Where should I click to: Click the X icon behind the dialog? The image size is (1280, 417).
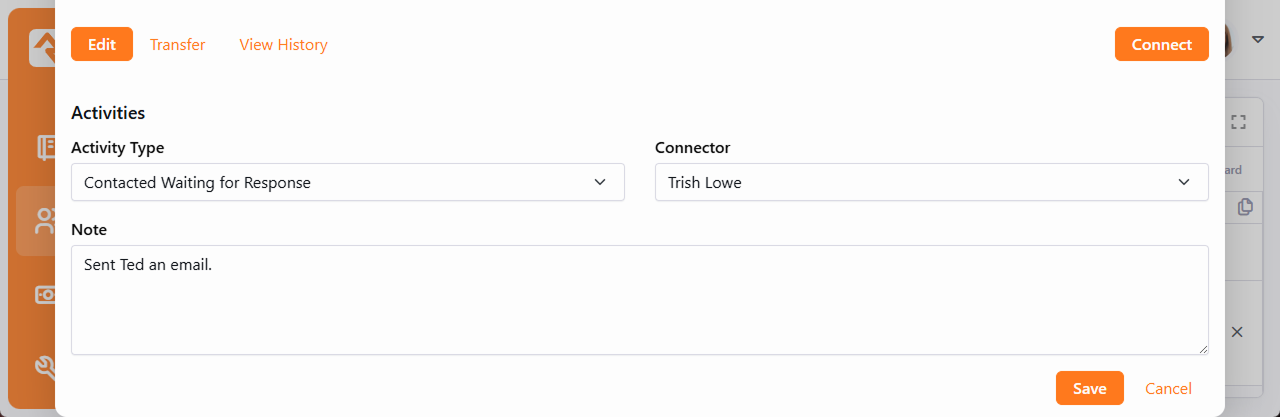pyautogui.click(x=1237, y=332)
